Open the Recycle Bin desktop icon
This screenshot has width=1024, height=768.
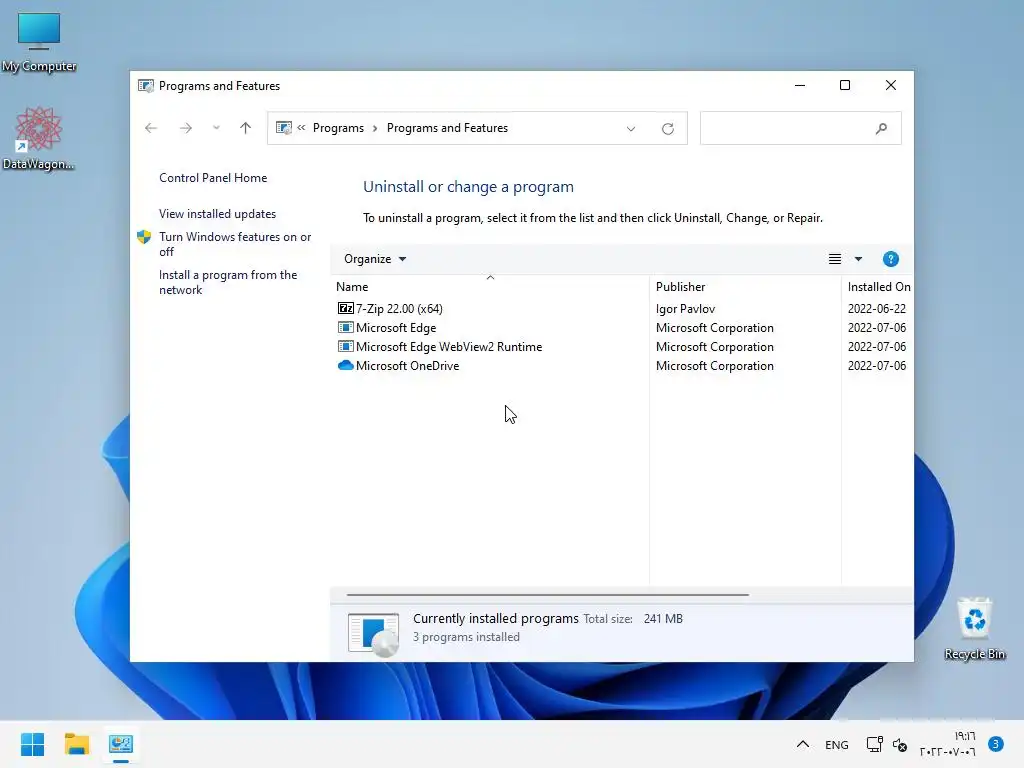[x=974, y=628]
